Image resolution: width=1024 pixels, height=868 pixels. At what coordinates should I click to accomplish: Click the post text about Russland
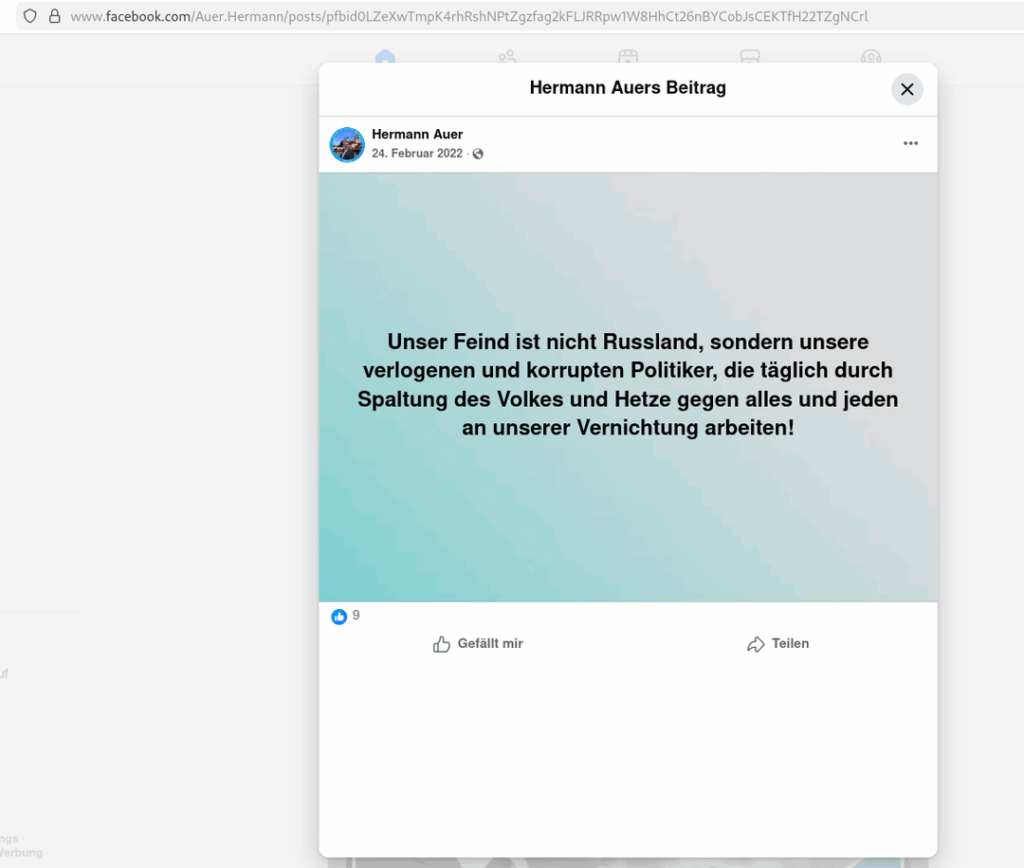pyautogui.click(x=627, y=384)
